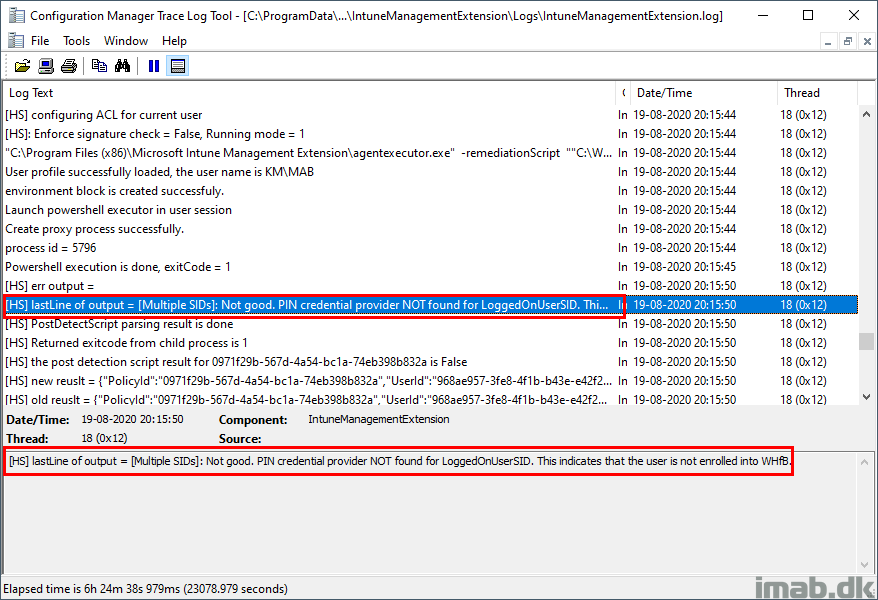Sort by the Thread column header
The height and width of the screenshot is (600, 878).
tap(817, 93)
